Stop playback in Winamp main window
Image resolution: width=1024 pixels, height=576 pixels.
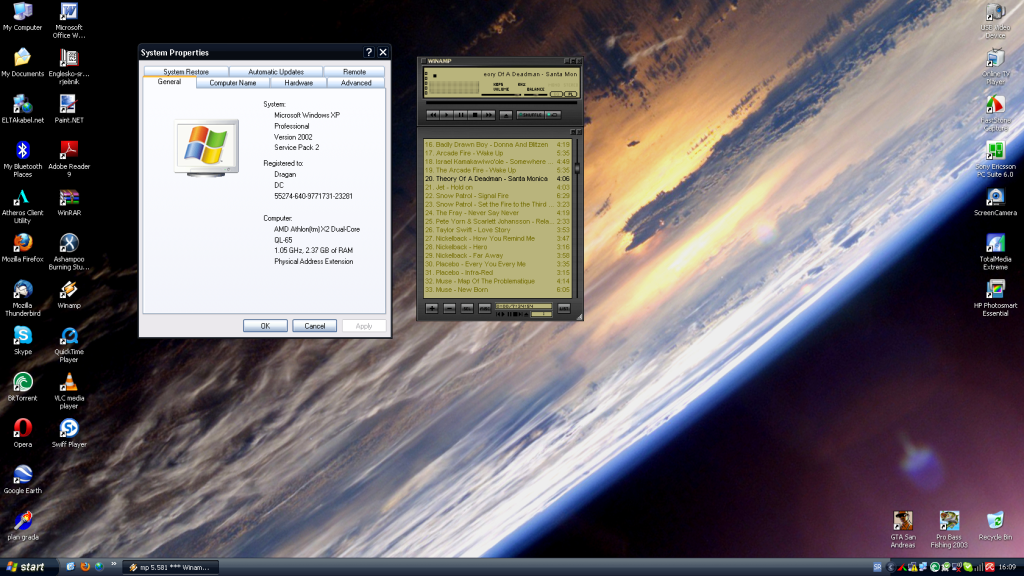475,115
